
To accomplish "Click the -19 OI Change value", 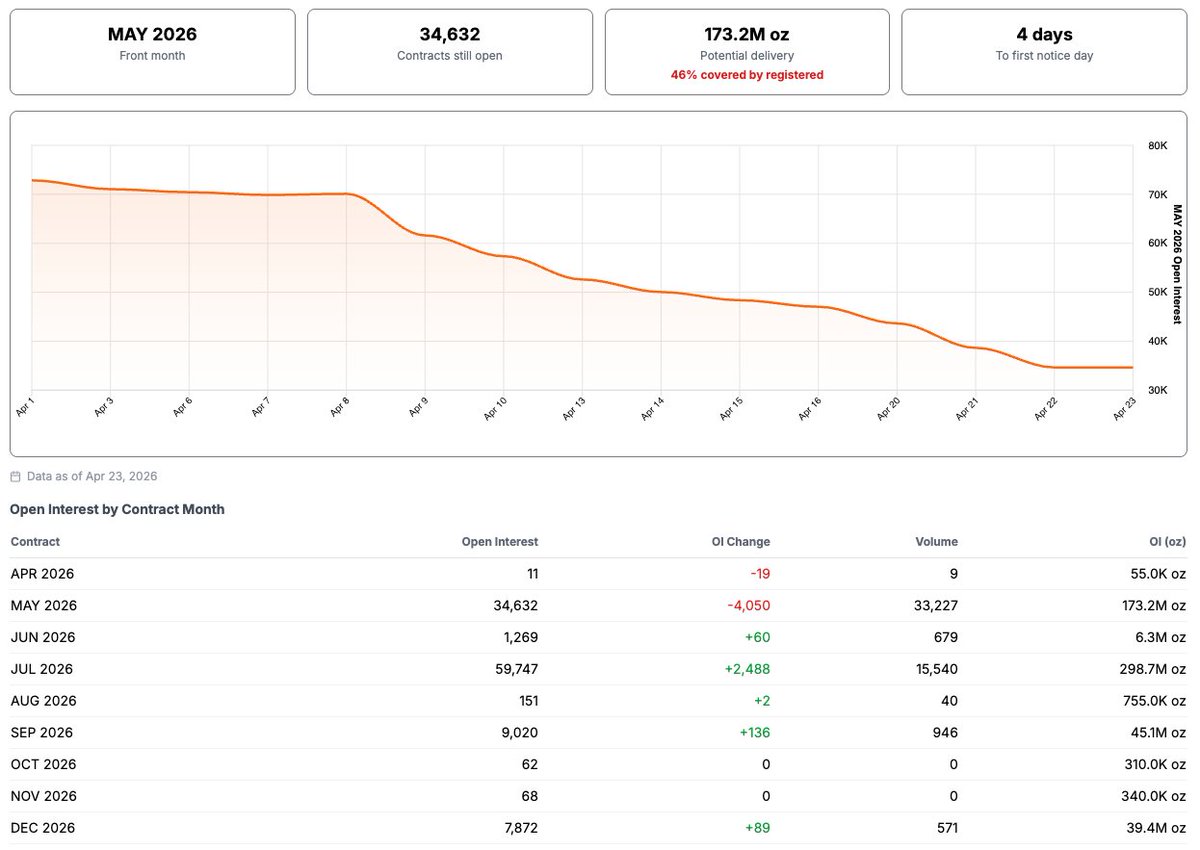I will point(760,574).
